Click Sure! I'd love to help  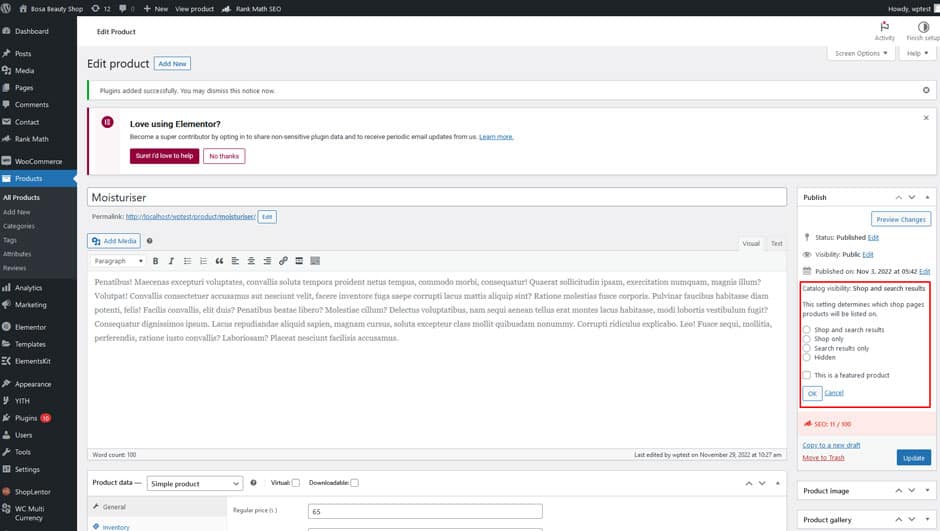click(x=164, y=156)
